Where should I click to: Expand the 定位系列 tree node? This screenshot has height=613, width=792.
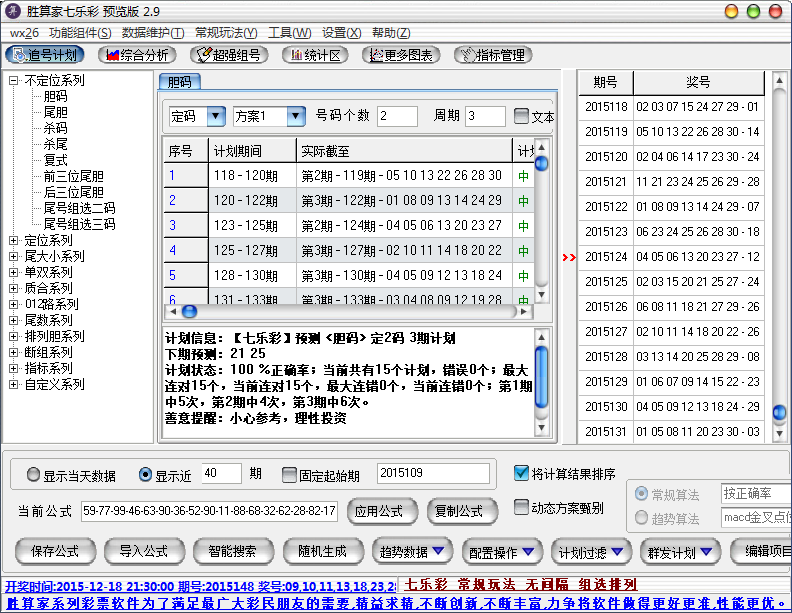13,241
